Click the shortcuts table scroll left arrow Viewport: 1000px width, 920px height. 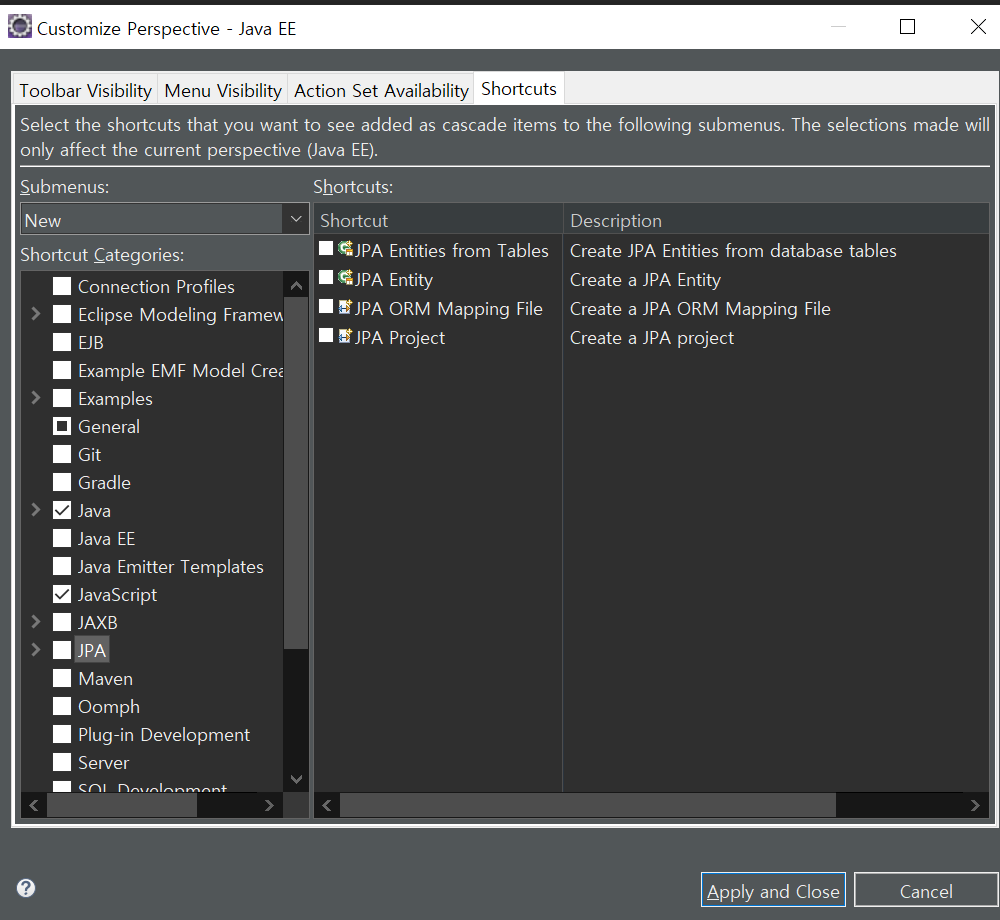(327, 805)
